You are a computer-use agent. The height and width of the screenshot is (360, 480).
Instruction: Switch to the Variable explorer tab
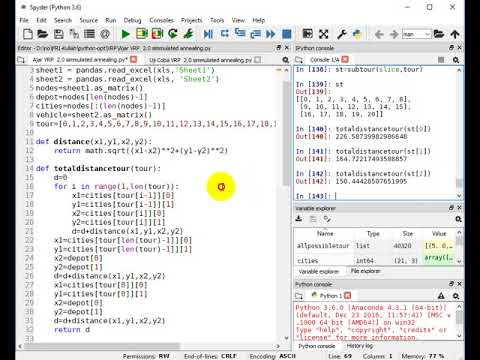[318, 271]
